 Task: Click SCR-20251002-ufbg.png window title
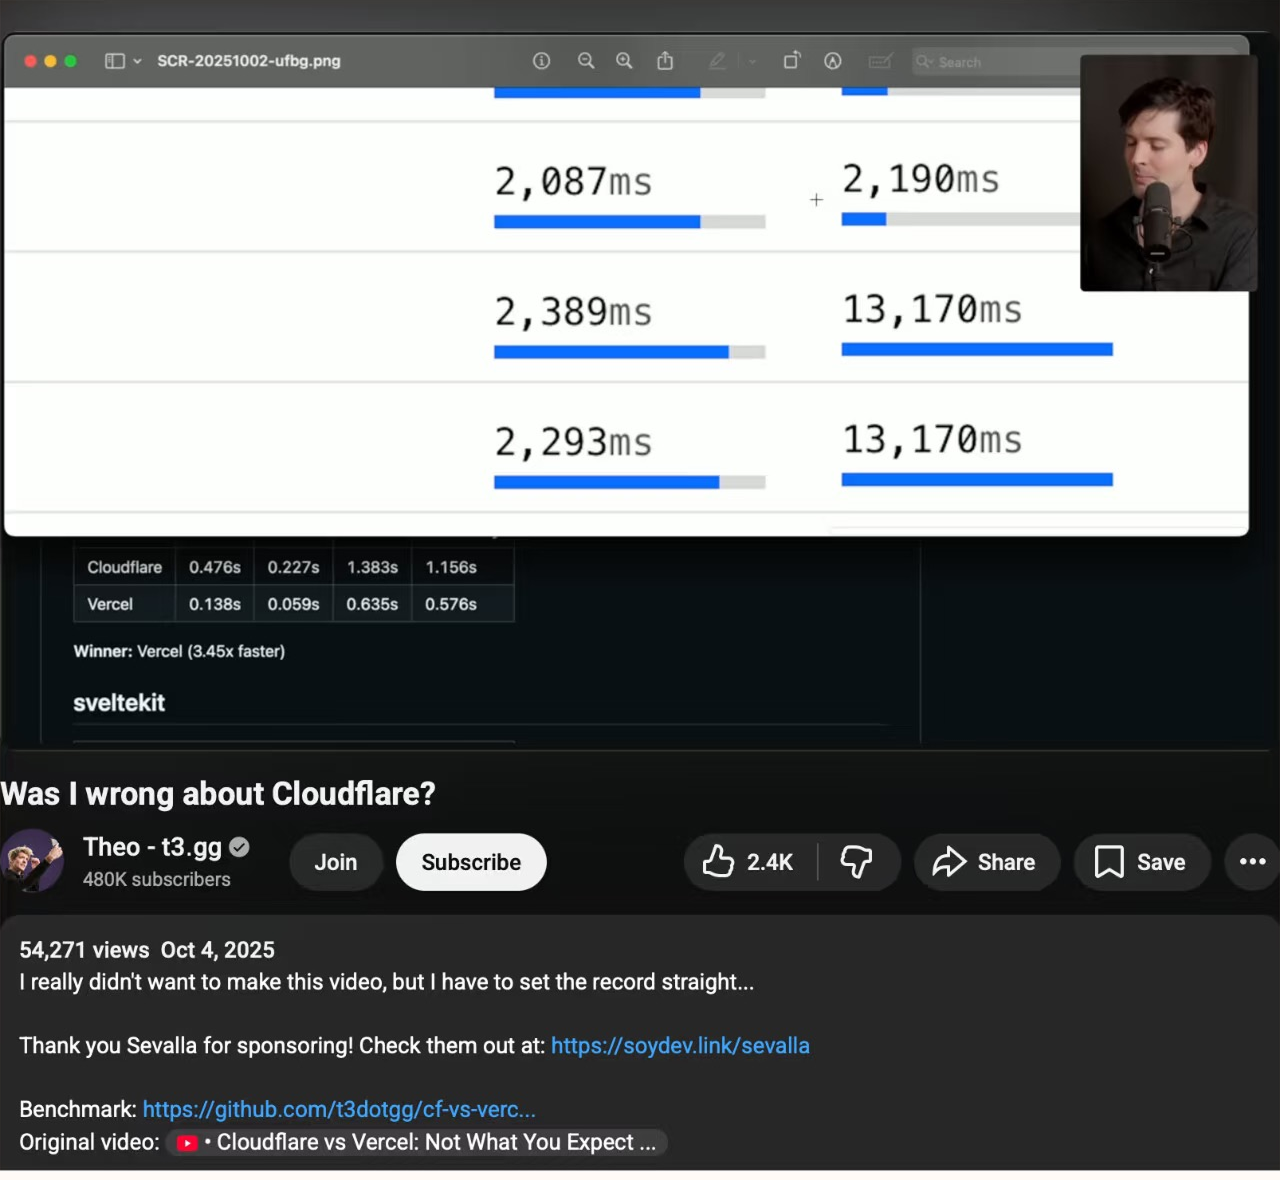[249, 61]
